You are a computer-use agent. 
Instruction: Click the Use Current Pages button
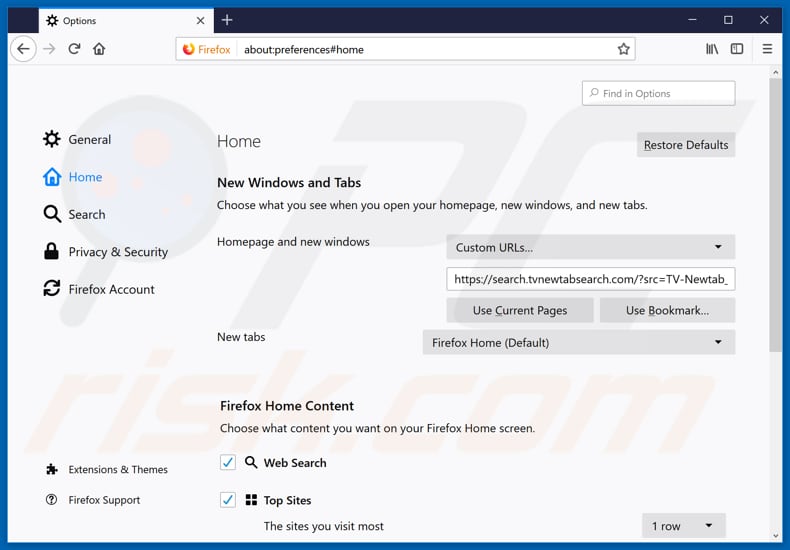(x=520, y=310)
